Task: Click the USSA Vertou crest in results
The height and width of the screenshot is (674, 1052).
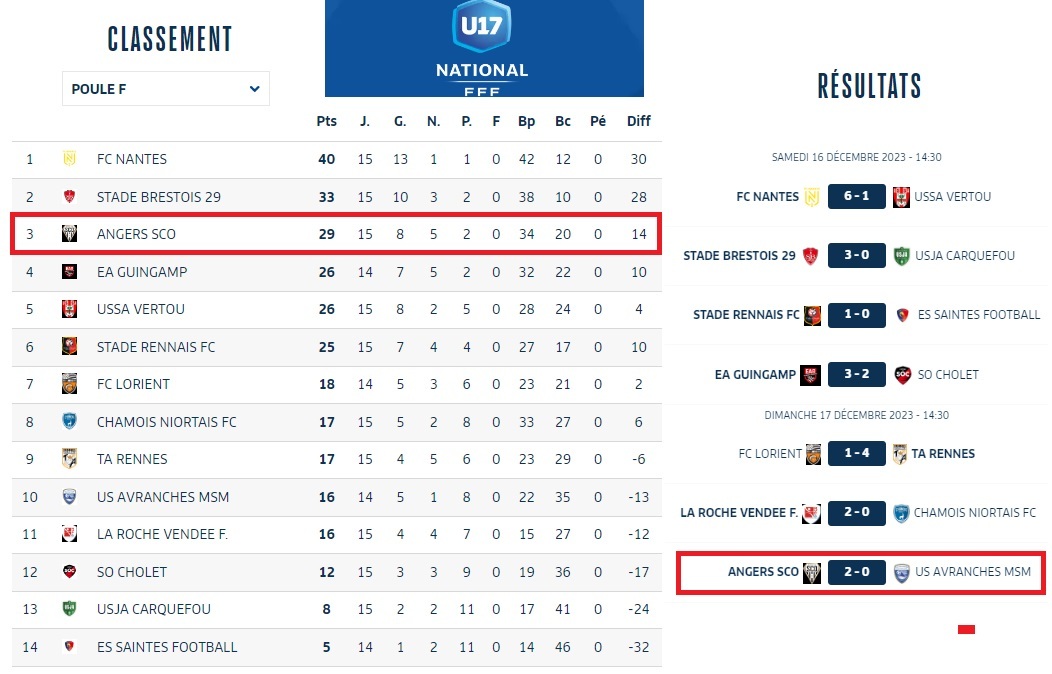Action: tap(901, 196)
